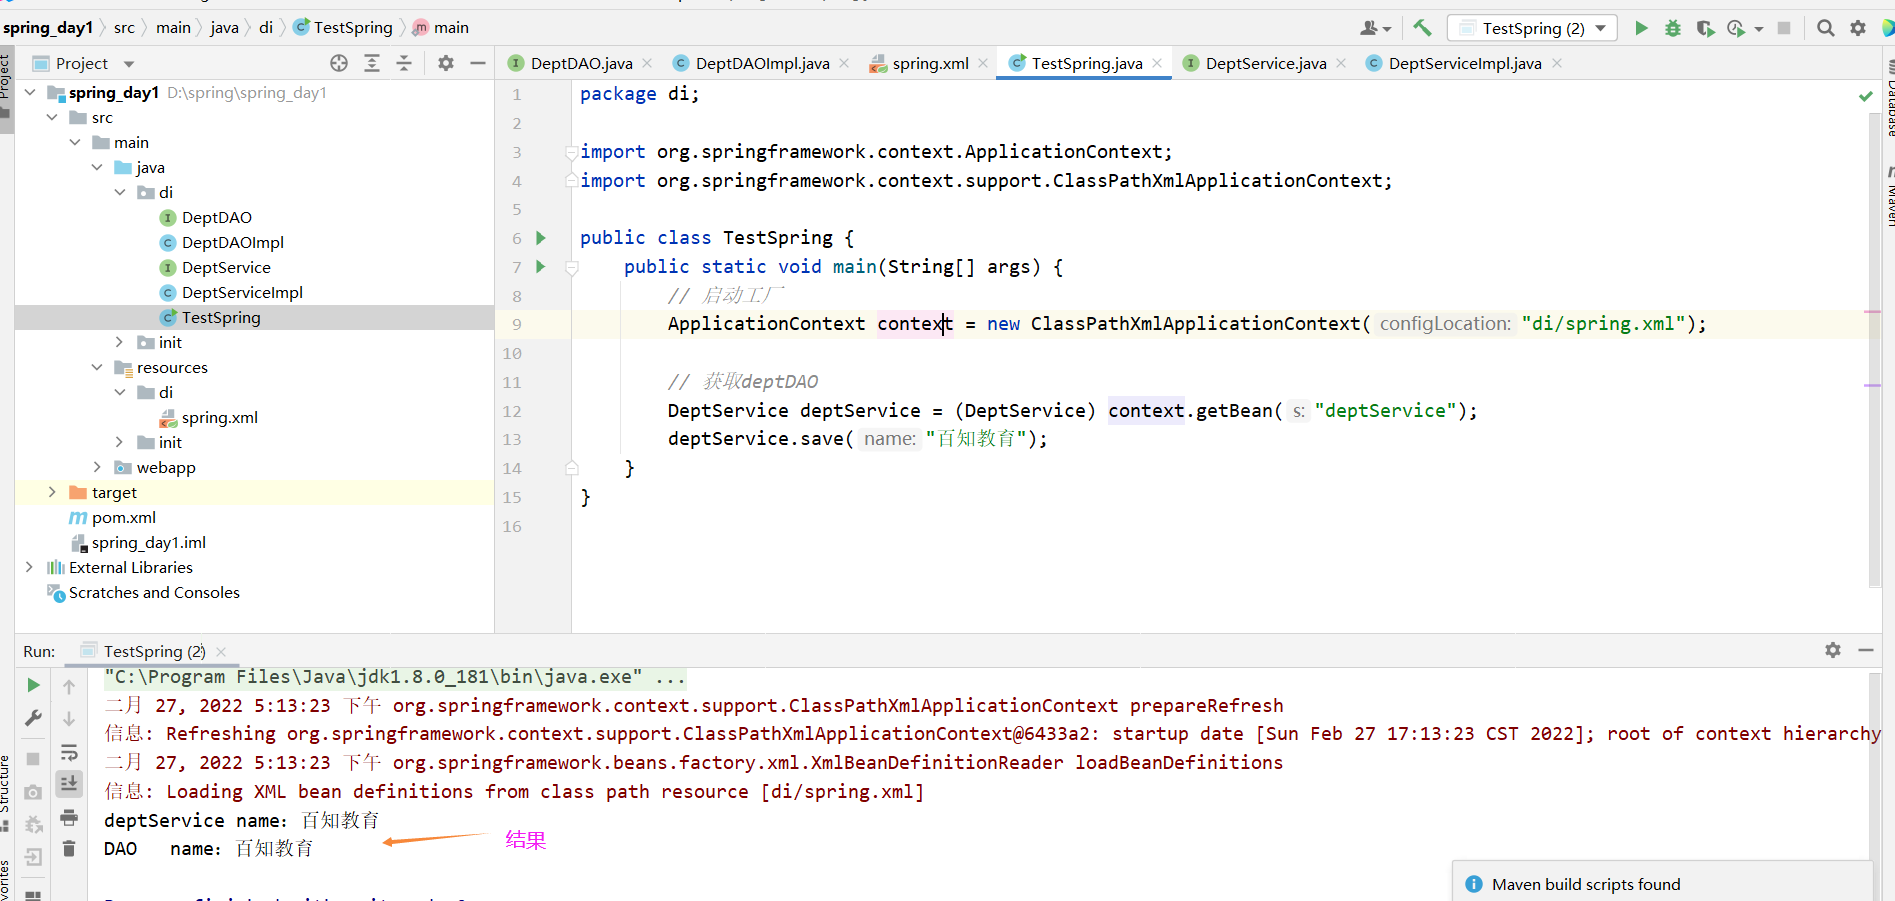Viewport: 1895px width, 901px height.
Task: Expand the target folder
Action: pos(52,492)
